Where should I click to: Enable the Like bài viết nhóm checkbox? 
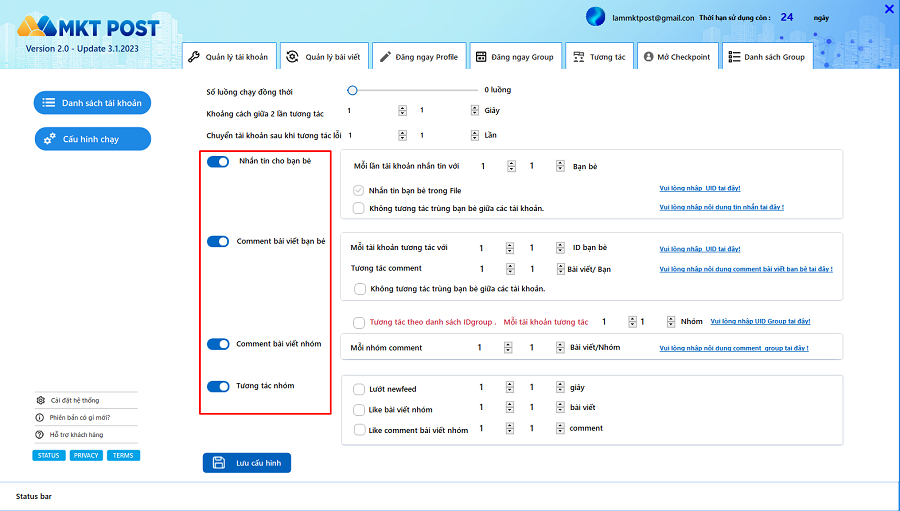(359, 409)
